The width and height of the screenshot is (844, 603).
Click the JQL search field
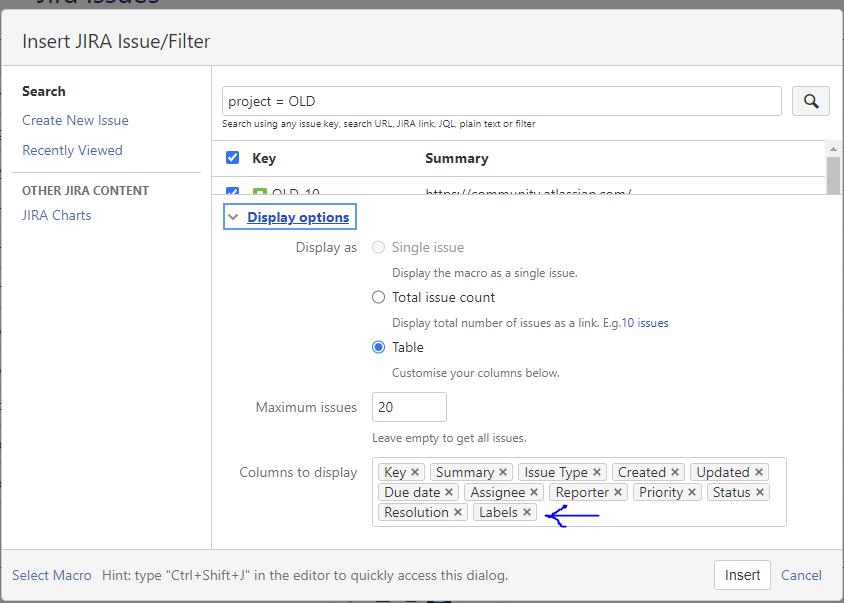[502, 101]
